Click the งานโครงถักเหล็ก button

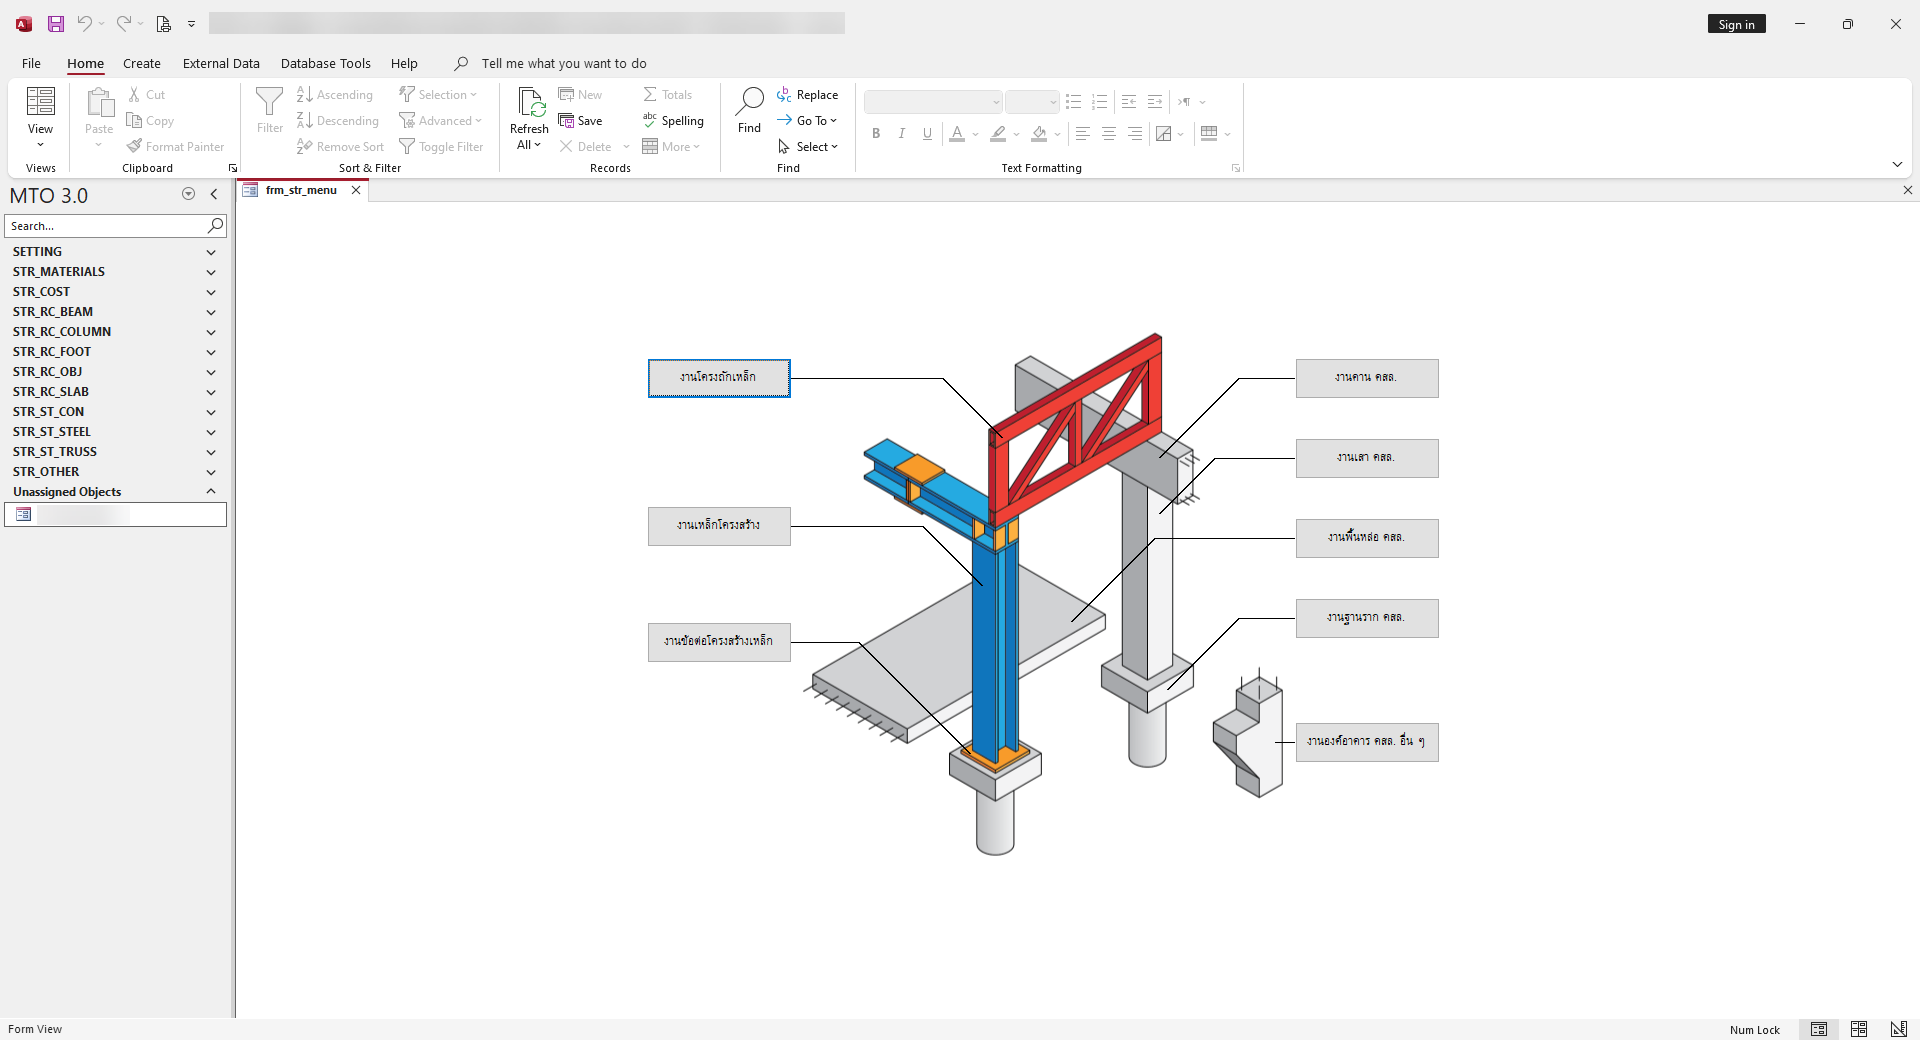coord(719,378)
